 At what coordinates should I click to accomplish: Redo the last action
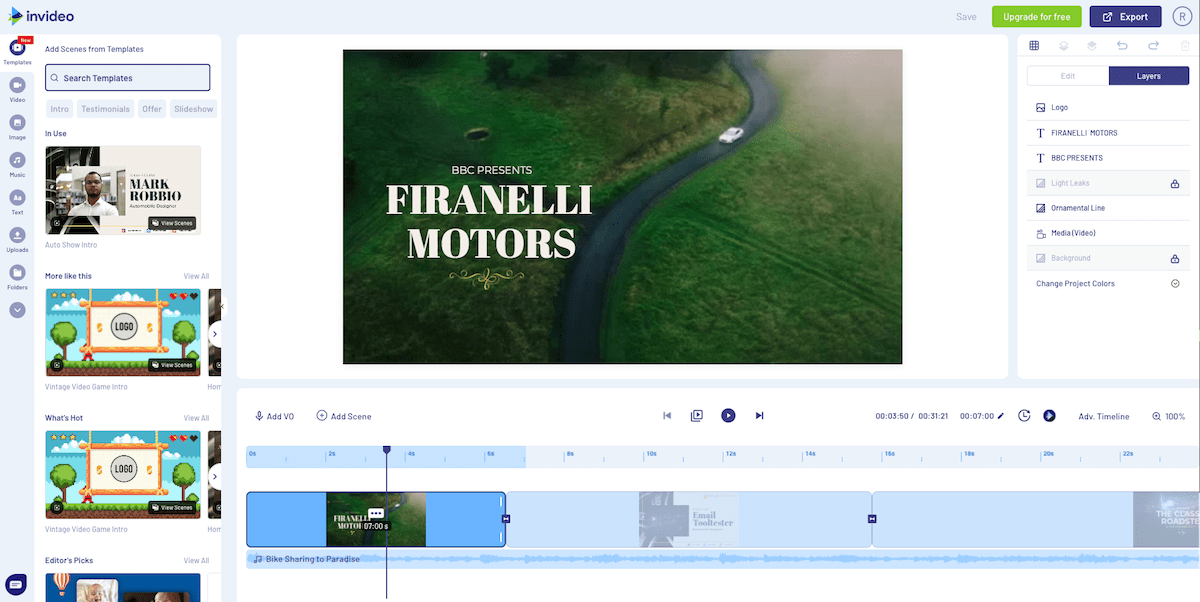1153,46
